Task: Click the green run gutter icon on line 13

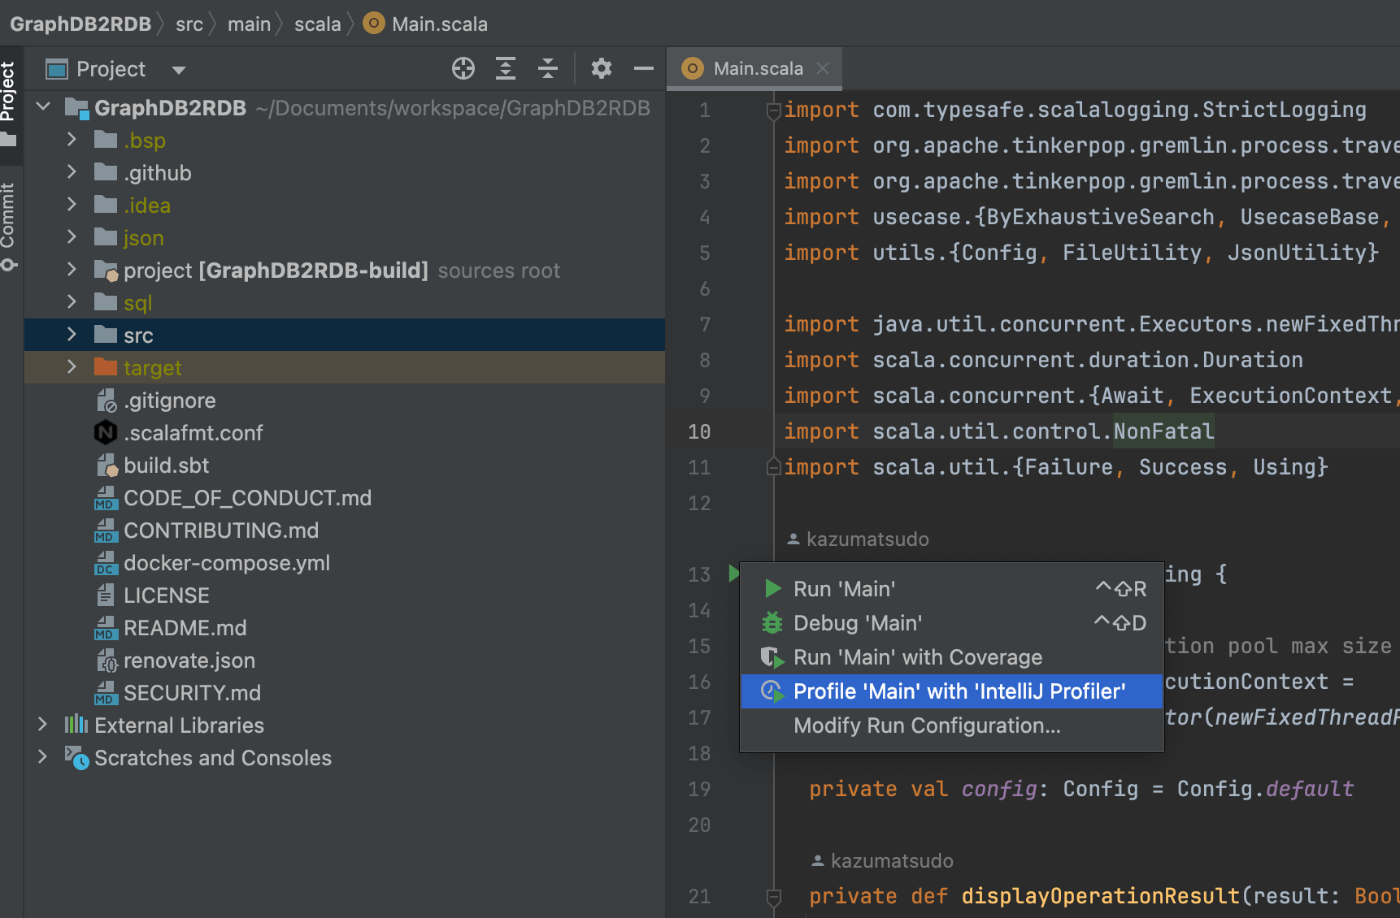Action: click(x=734, y=573)
